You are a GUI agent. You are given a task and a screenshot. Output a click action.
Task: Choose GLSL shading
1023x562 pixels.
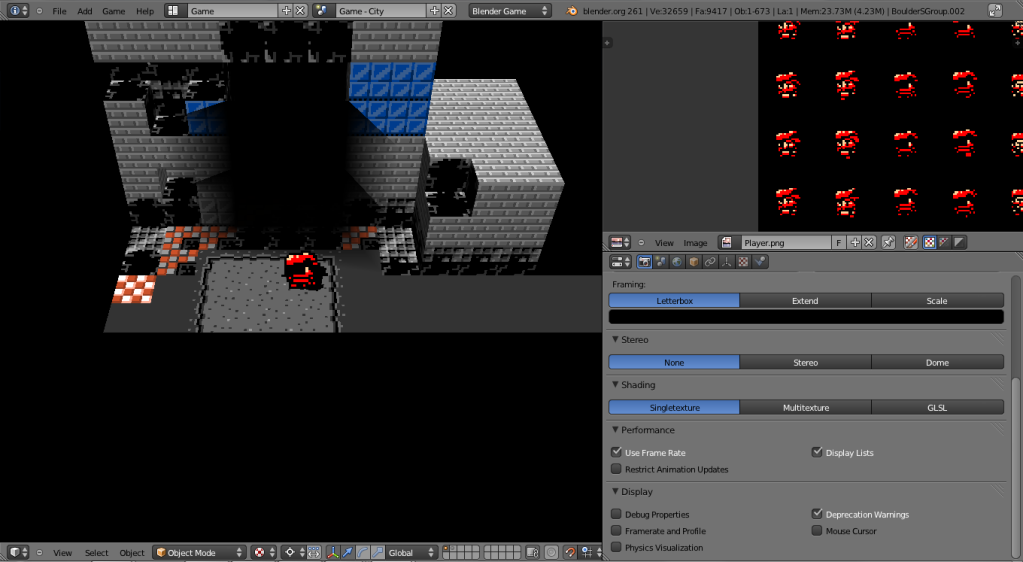click(937, 407)
